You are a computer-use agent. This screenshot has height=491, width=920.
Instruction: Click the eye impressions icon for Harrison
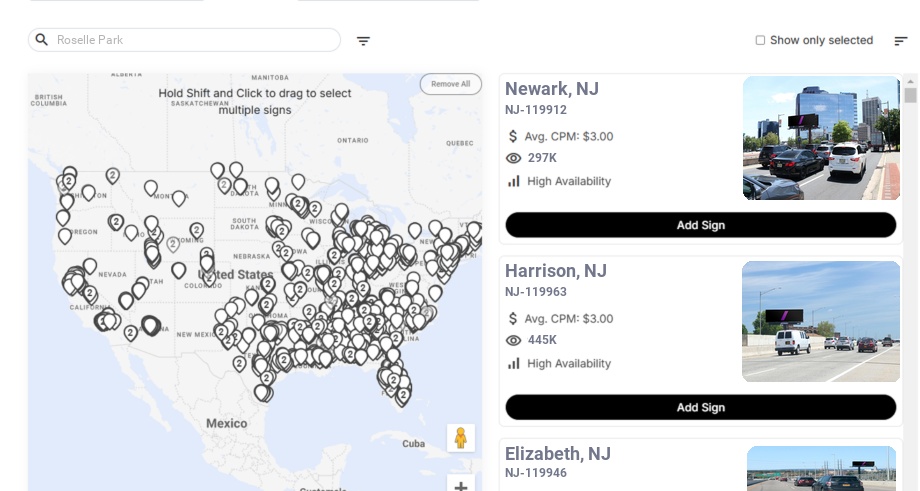[x=514, y=340]
